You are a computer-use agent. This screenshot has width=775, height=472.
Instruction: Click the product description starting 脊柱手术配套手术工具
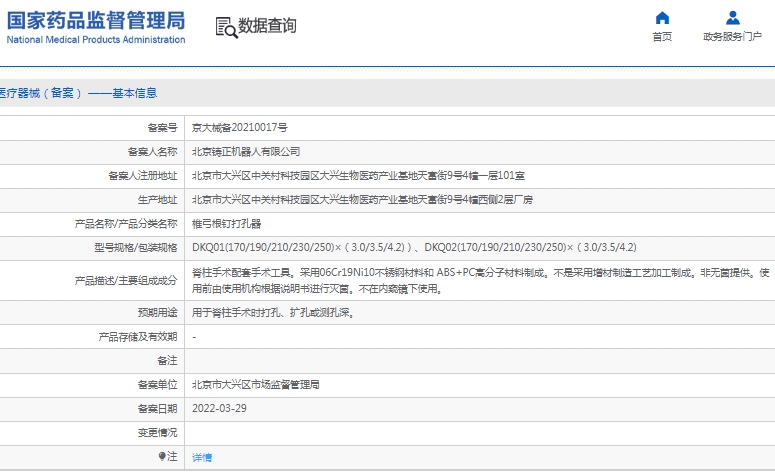click(480, 280)
